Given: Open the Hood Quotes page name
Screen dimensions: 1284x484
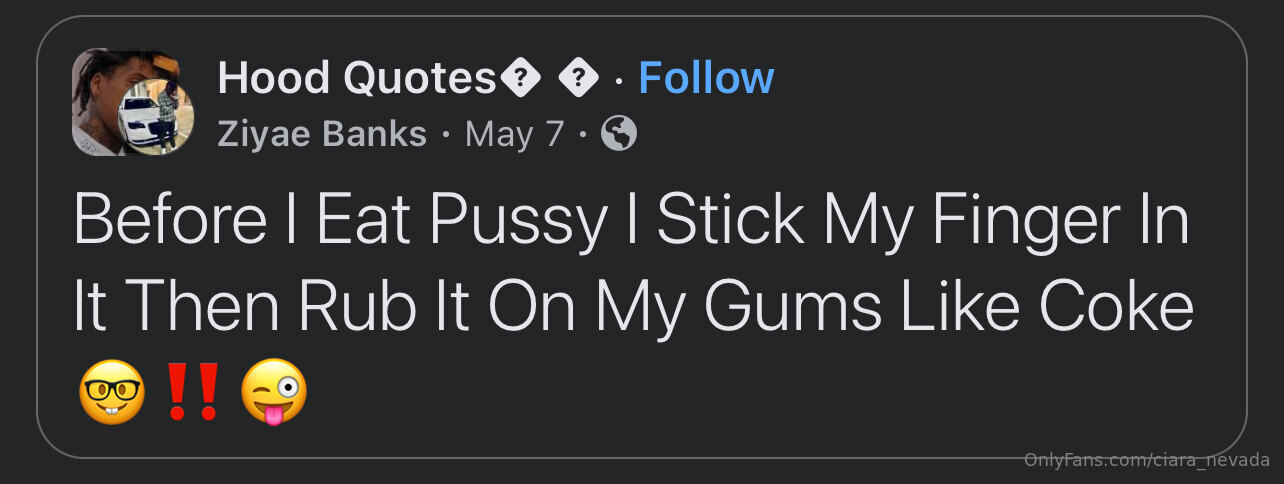Looking at the screenshot, I should pos(356,78).
